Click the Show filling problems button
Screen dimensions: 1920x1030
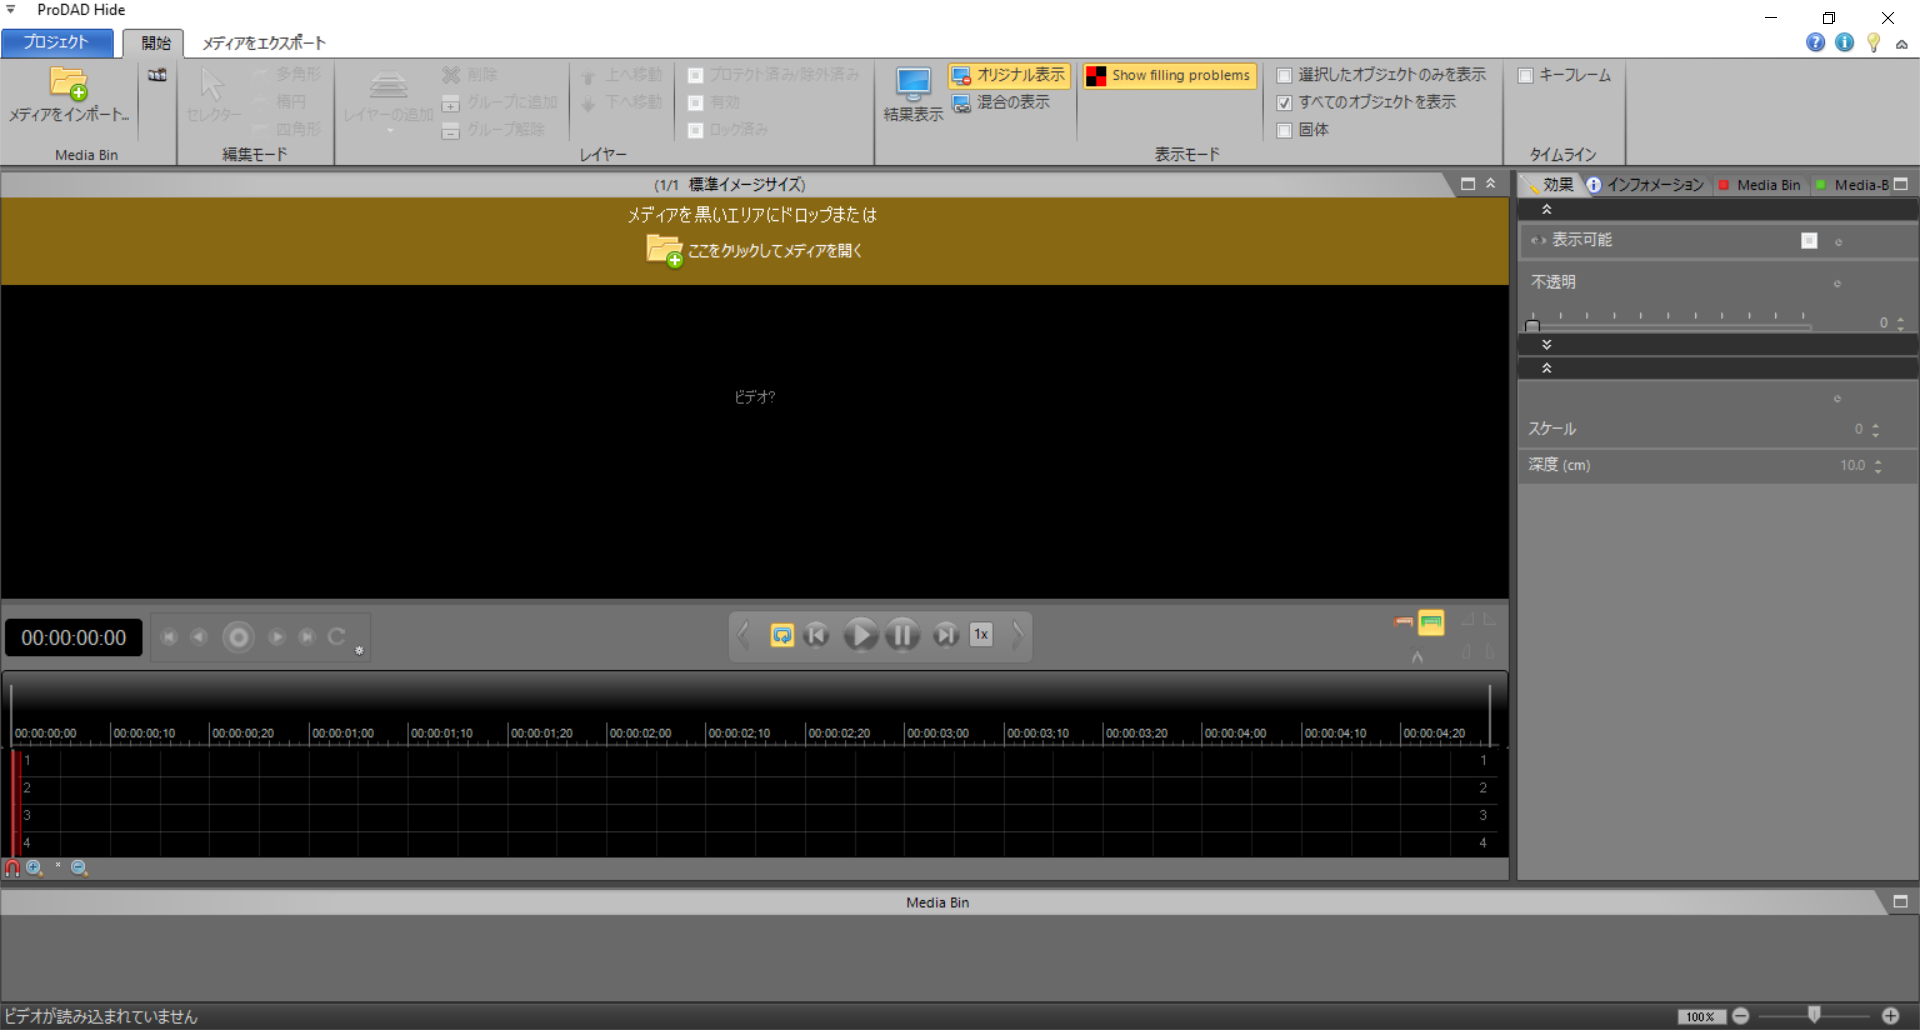(1169, 75)
